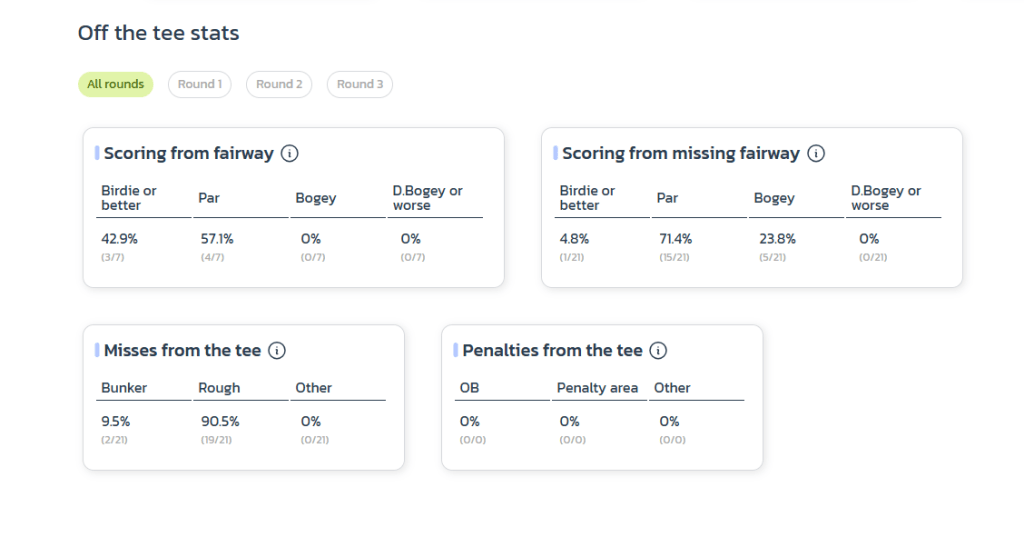Click the Off the tee stats heading
Image resolution: width=1024 pixels, height=537 pixels.
click(x=158, y=33)
